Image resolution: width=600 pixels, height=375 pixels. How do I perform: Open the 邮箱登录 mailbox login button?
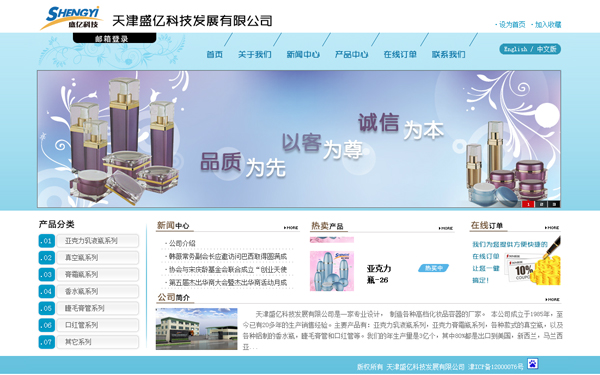click(114, 38)
